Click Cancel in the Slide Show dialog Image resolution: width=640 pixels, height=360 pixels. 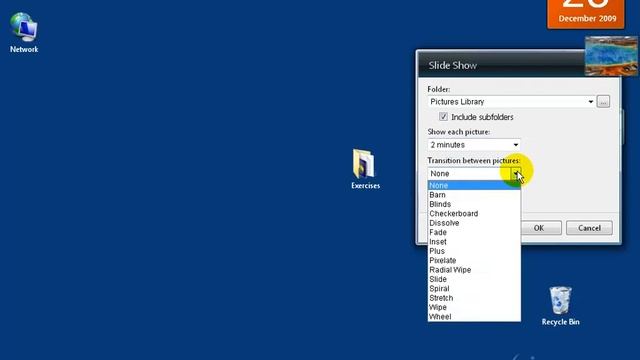(589, 228)
